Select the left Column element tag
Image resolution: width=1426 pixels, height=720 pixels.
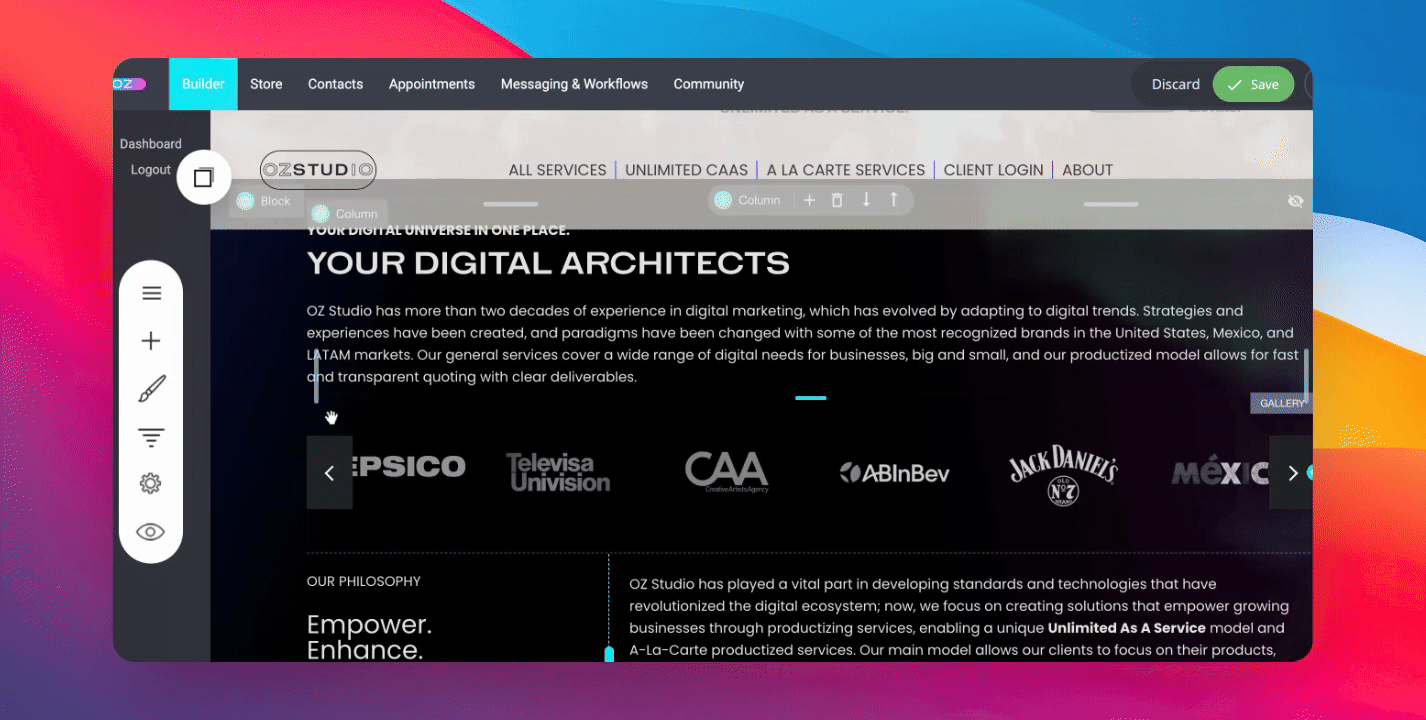pyautogui.click(x=346, y=214)
